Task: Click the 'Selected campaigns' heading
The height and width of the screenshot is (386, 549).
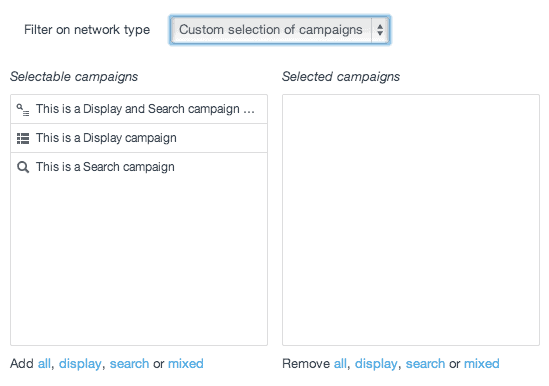Action: coord(341,77)
